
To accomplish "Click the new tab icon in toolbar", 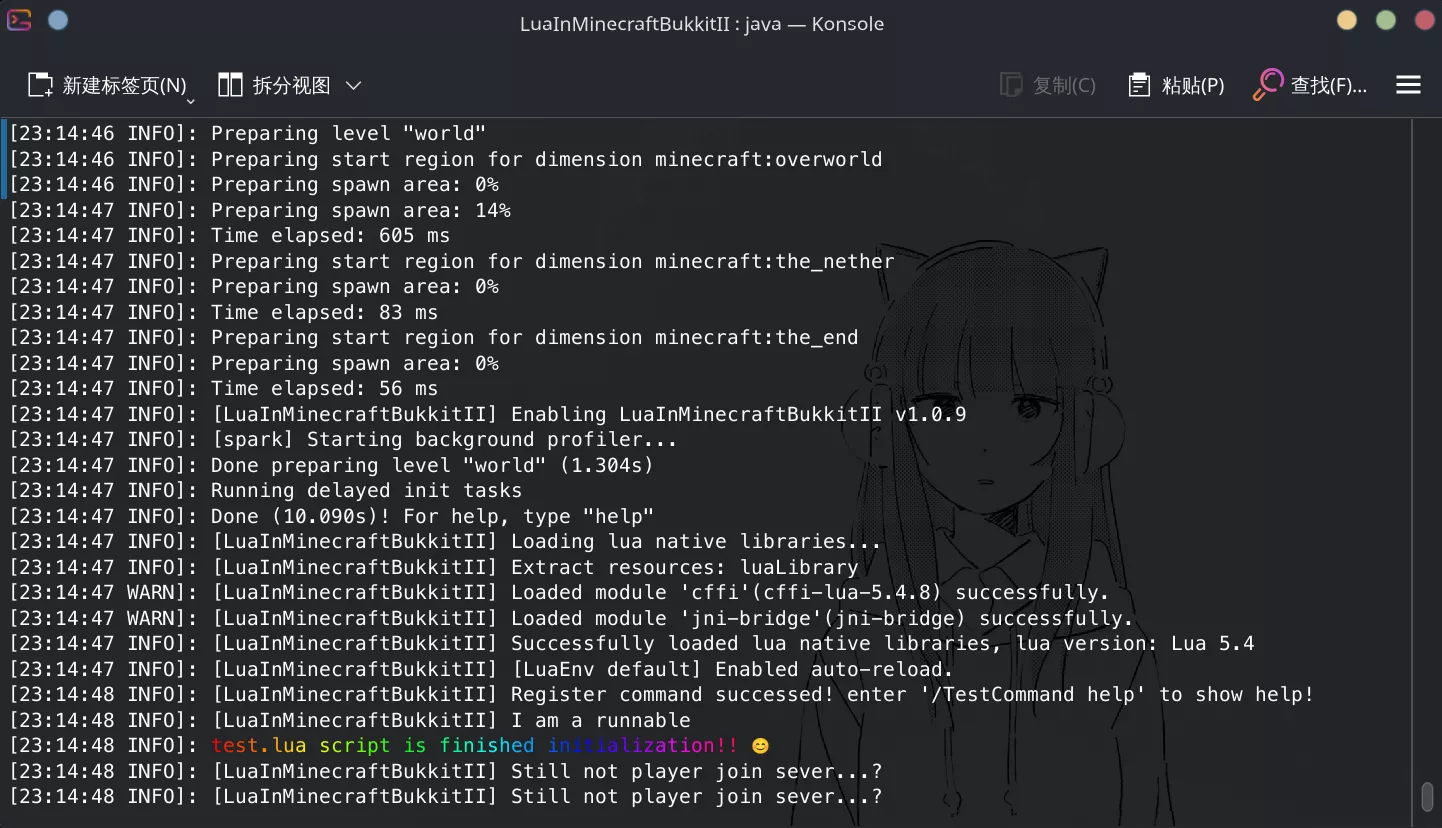I will (x=40, y=86).
